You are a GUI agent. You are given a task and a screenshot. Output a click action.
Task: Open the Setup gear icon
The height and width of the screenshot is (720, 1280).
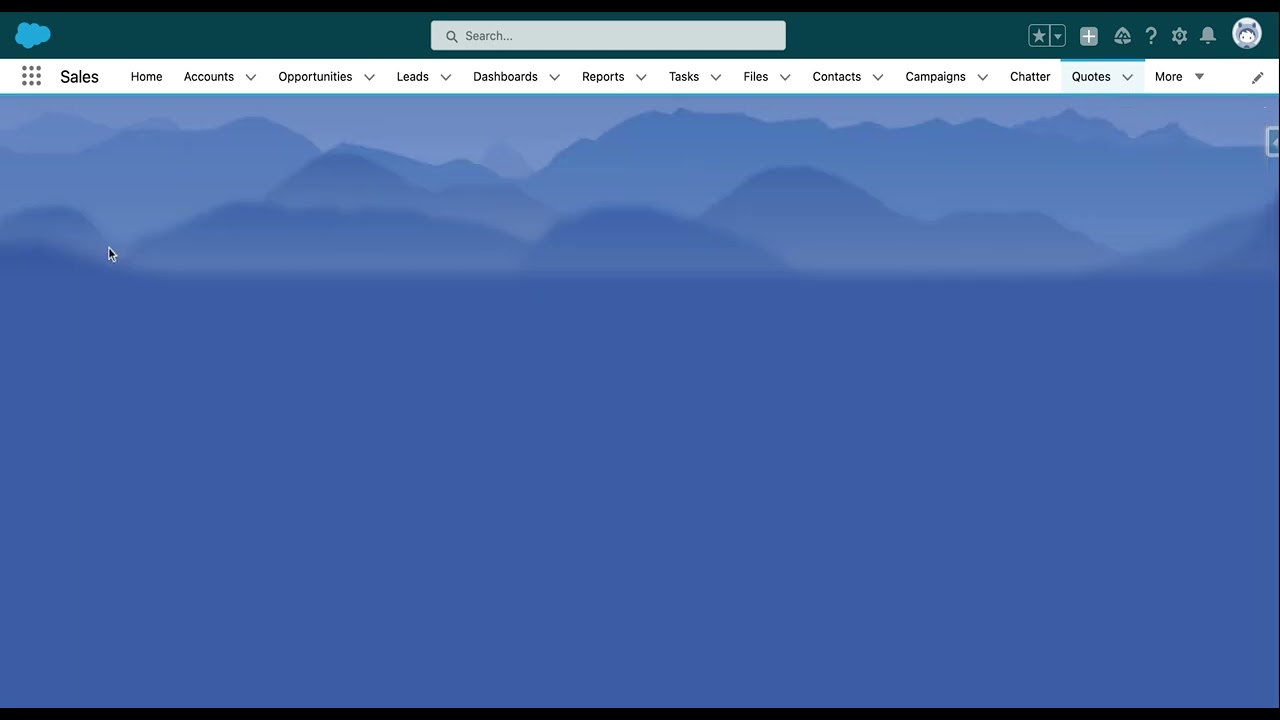1179,36
